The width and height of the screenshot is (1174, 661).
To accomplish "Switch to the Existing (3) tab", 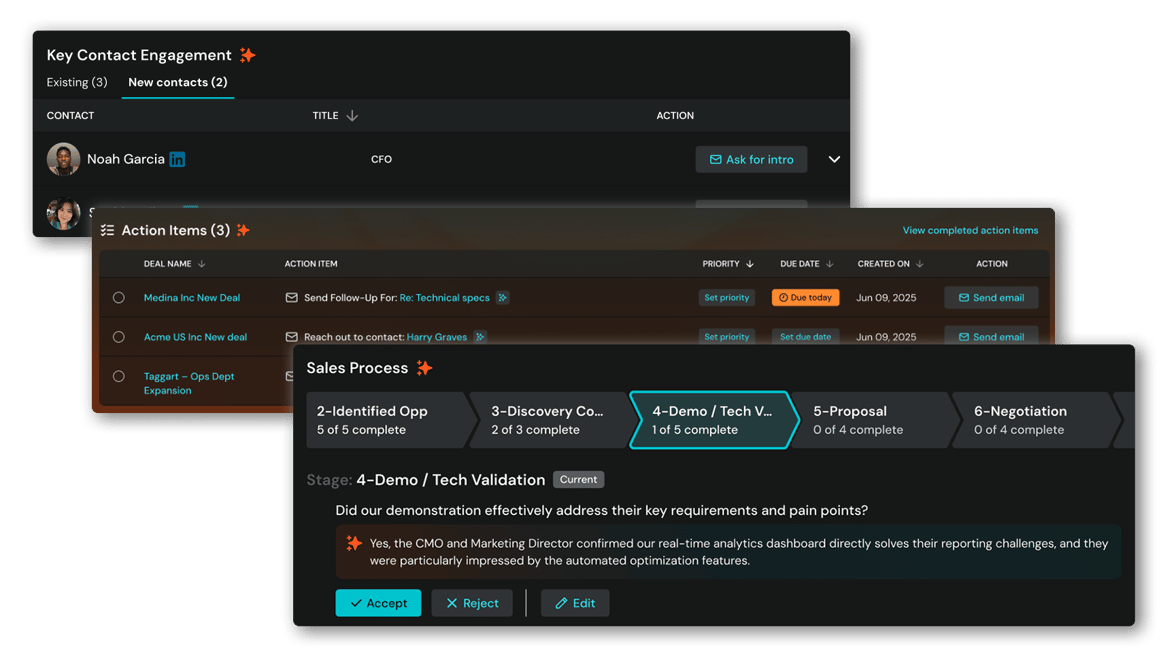I will pyautogui.click(x=77, y=82).
